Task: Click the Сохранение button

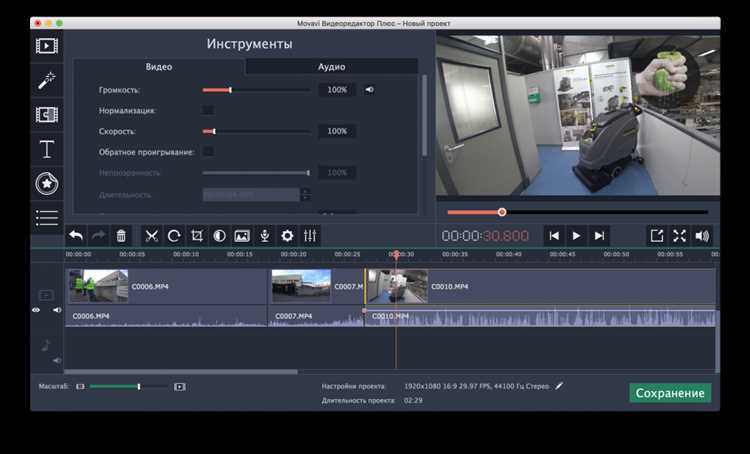Action: (670, 393)
